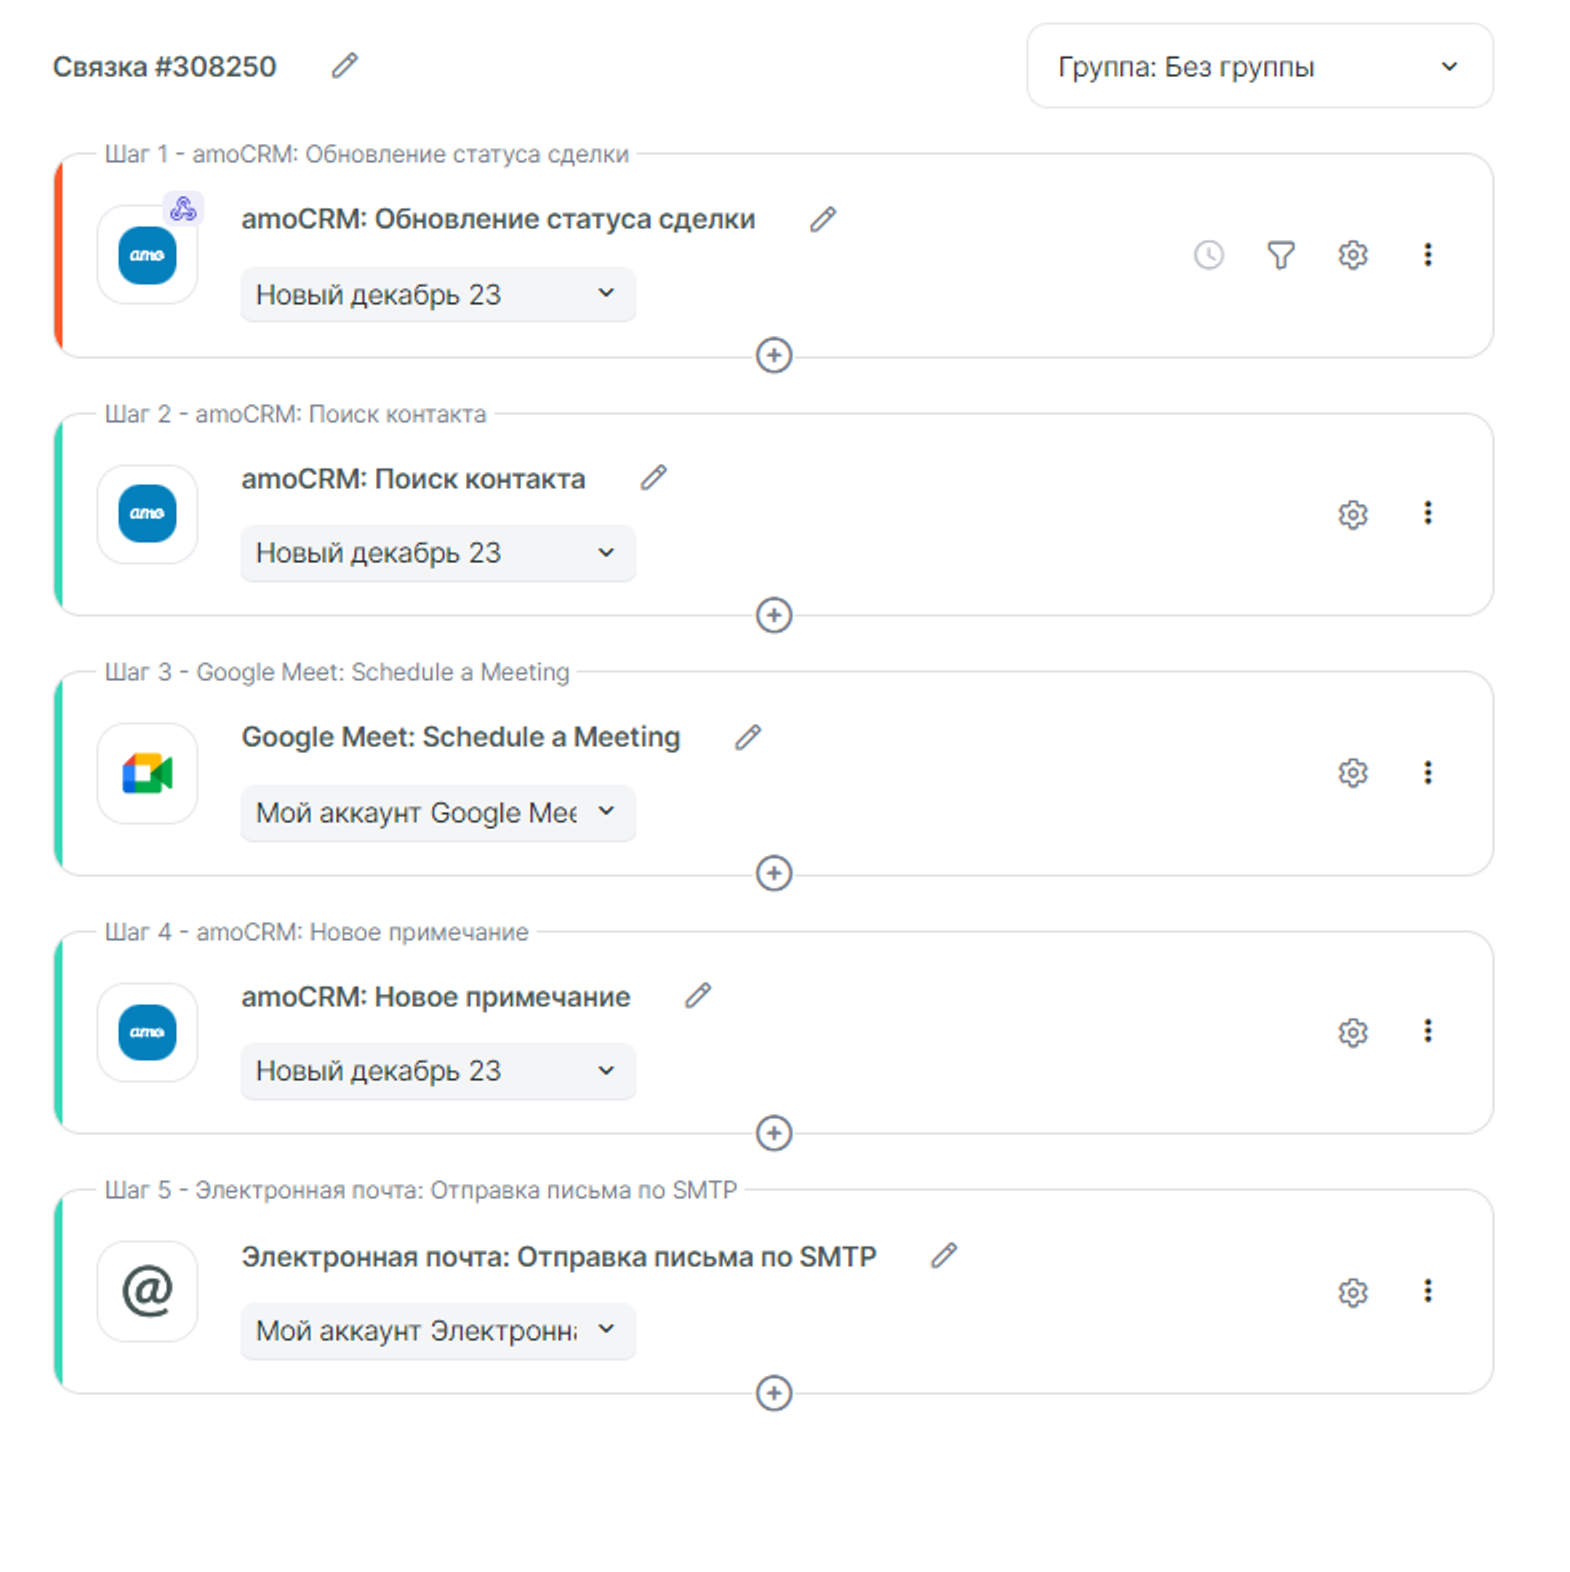
Task: Edit the Новое примечание step title
Action: click(697, 996)
